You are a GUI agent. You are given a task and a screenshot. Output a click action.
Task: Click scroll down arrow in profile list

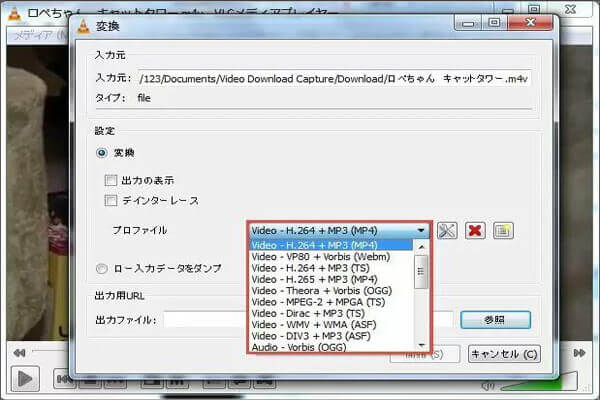421,345
